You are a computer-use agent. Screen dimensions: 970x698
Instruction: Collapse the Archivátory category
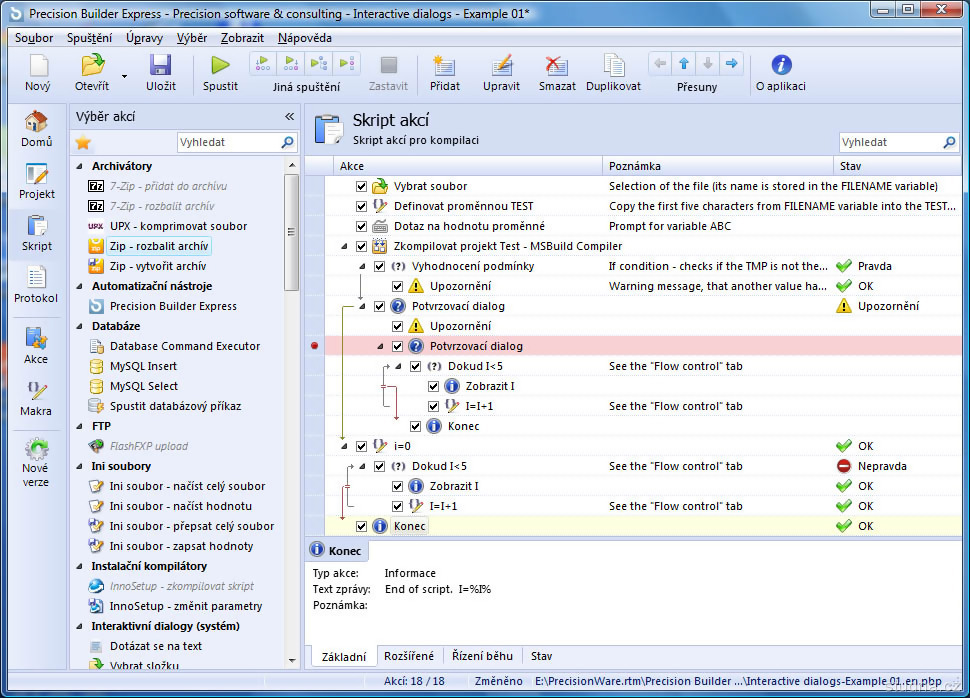click(80, 166)
